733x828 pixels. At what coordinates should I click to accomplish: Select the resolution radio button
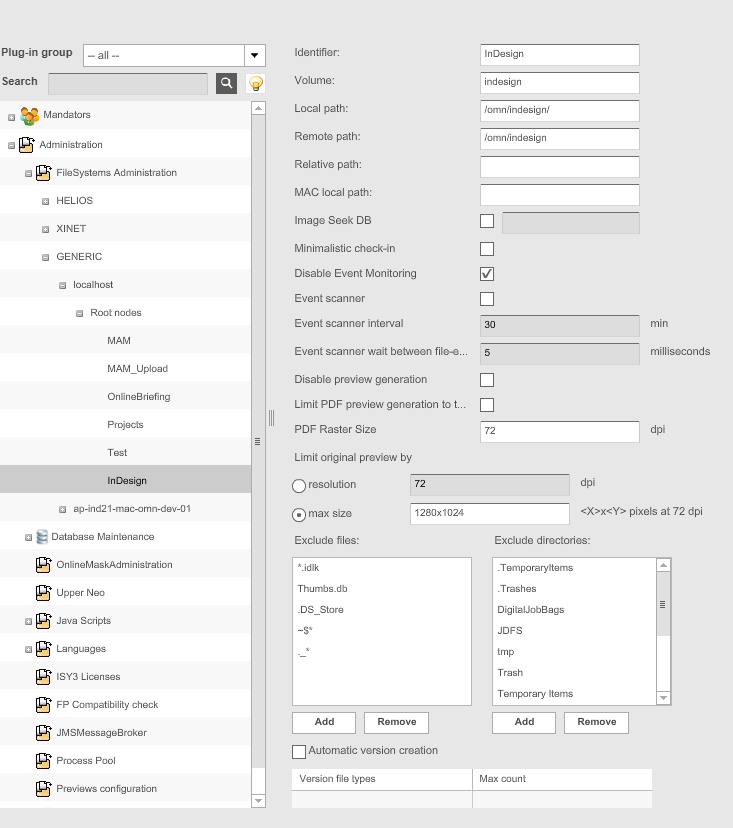coord(299,486)
